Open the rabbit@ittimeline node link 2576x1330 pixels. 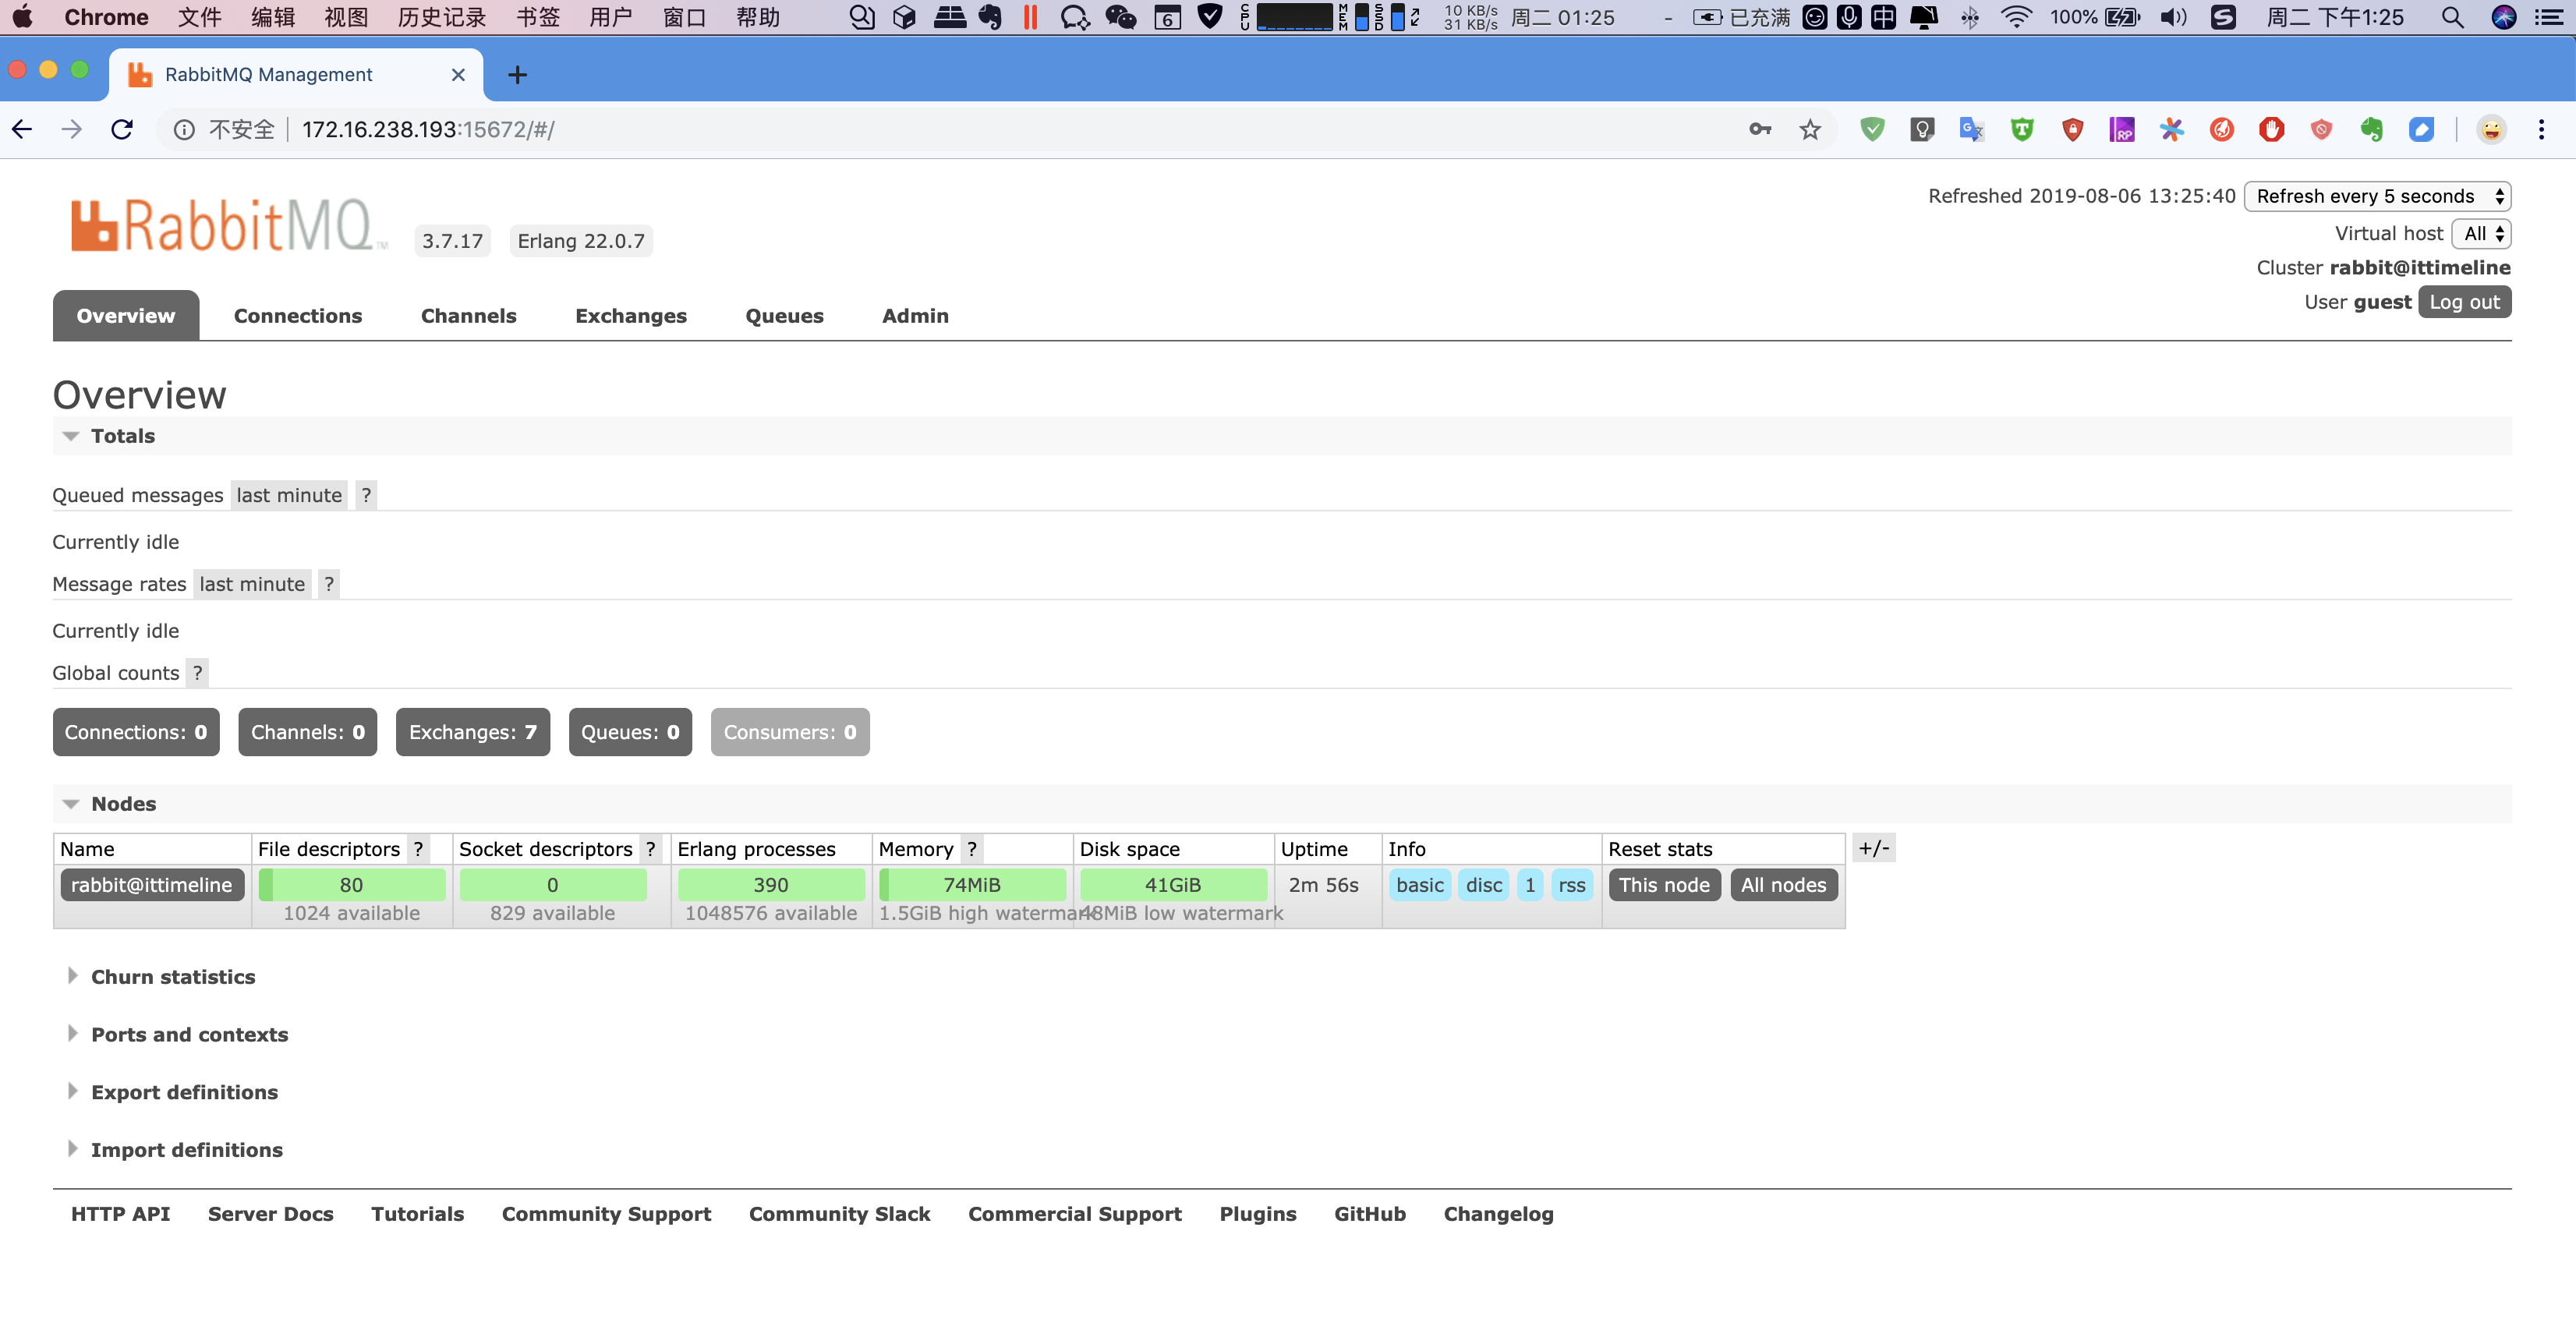(152, 885)
